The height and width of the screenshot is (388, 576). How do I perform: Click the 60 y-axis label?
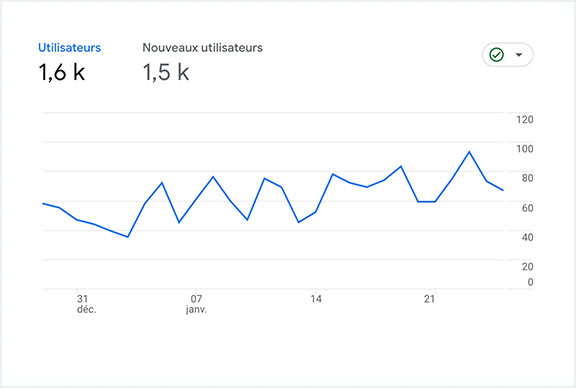[x=528, y=208]
